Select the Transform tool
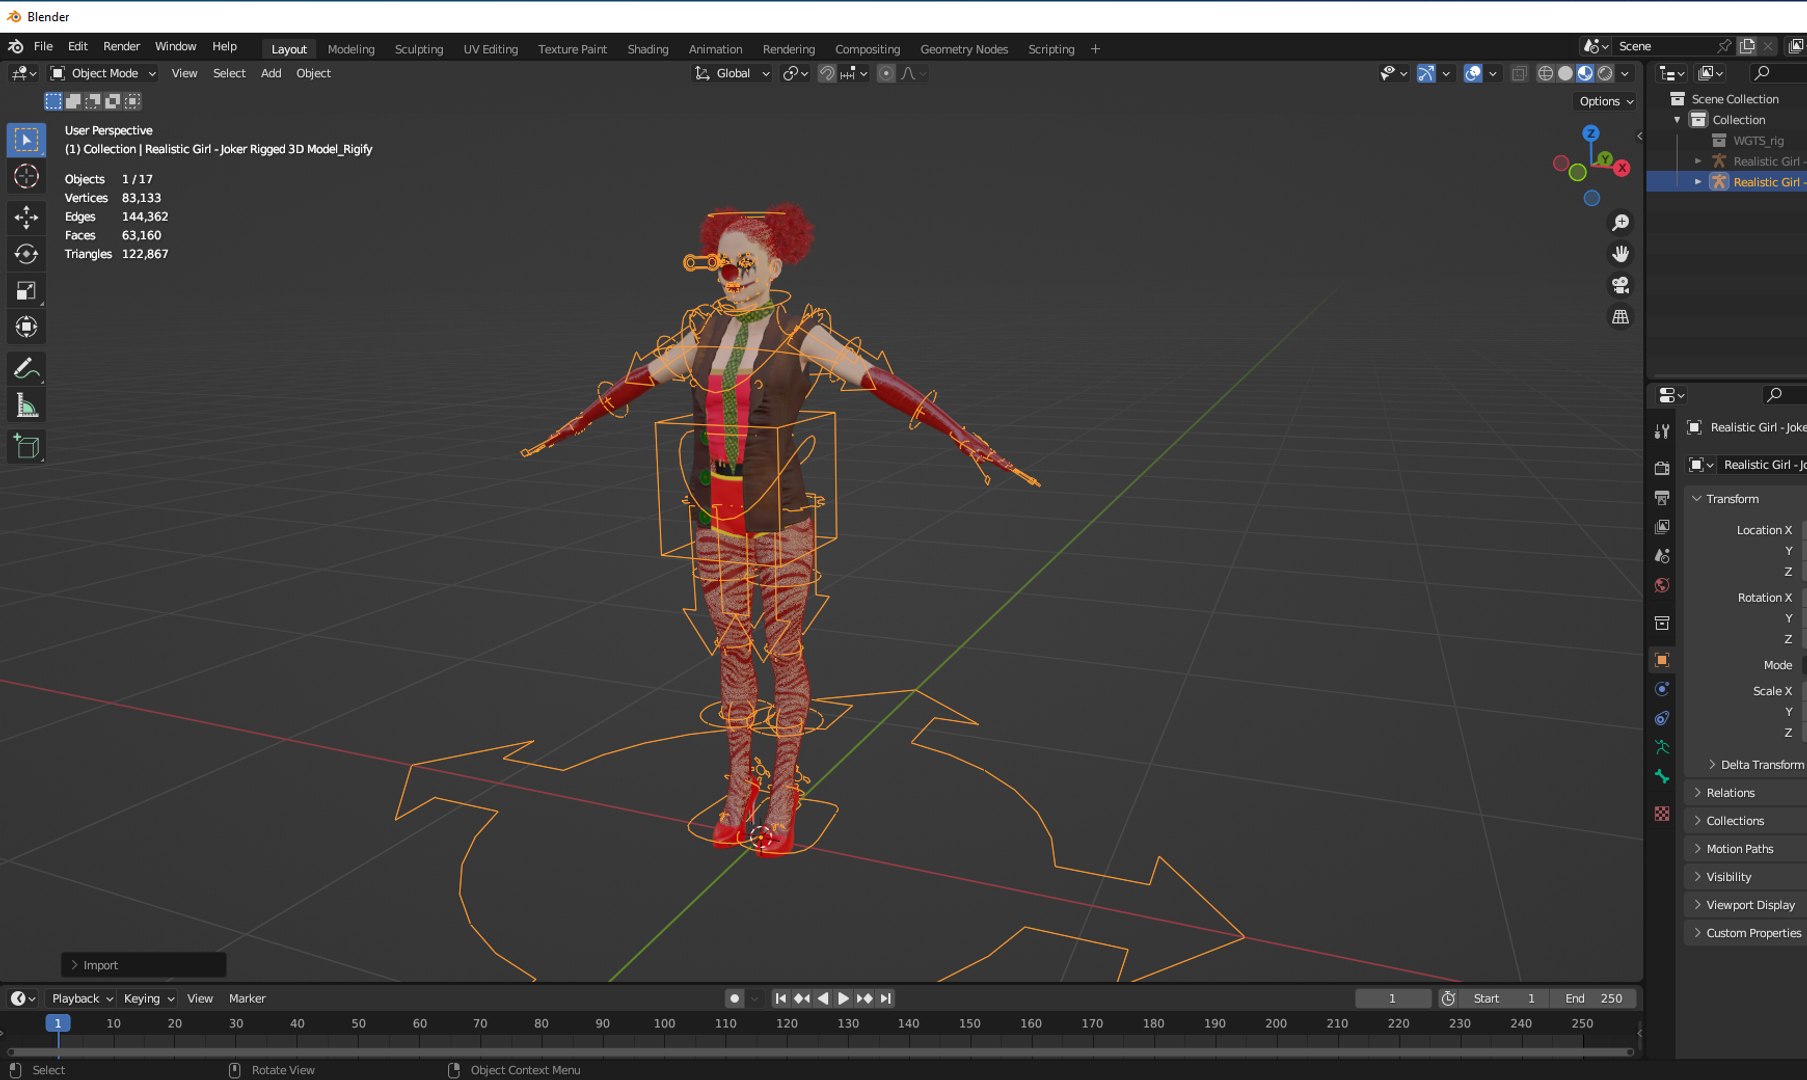 pos(26,327)
